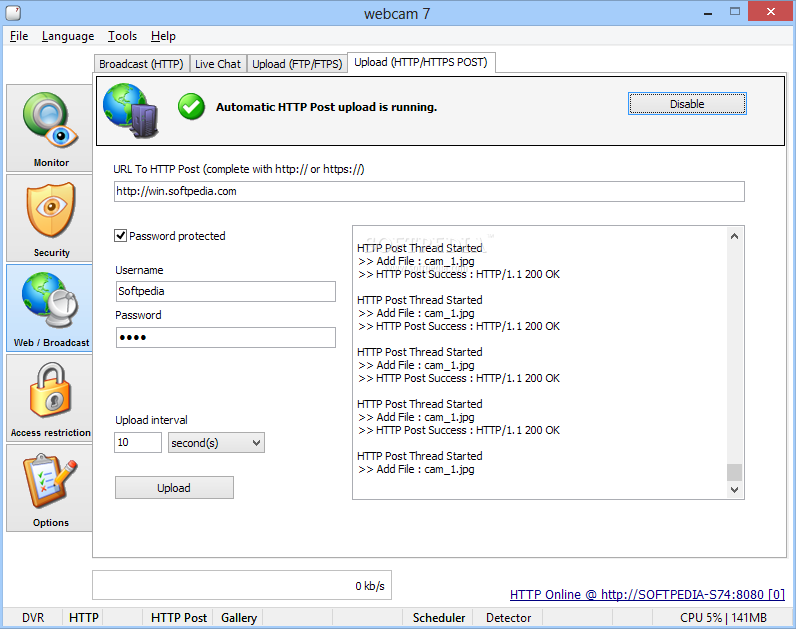The width and height of the screenshot is (796, 629).
Task: Select the Upload (HTTP/HTTPS POST) tab
Action: (x=421, y=62)
